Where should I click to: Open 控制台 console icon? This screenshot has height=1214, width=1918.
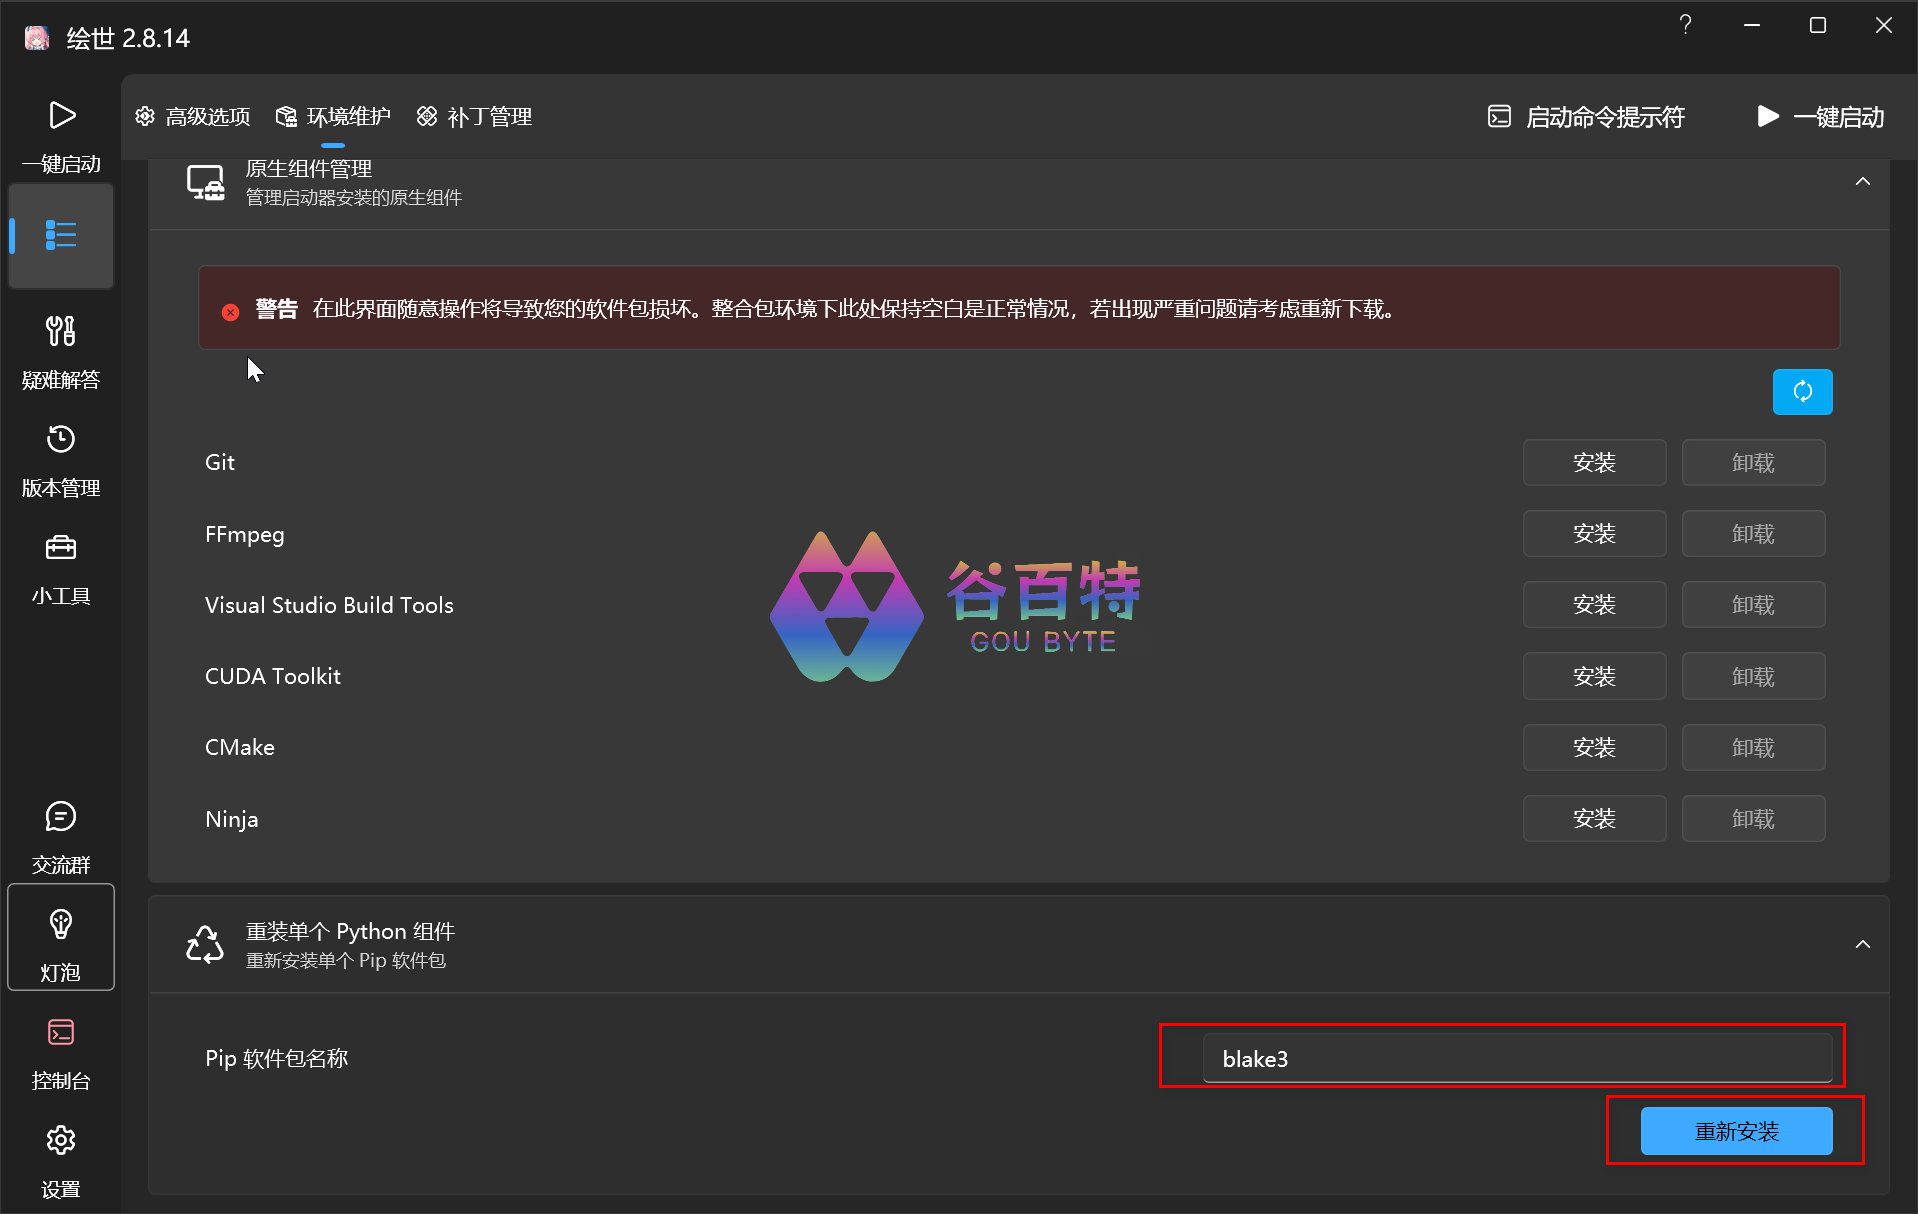pyautogui.click(x=61, y=1033)
